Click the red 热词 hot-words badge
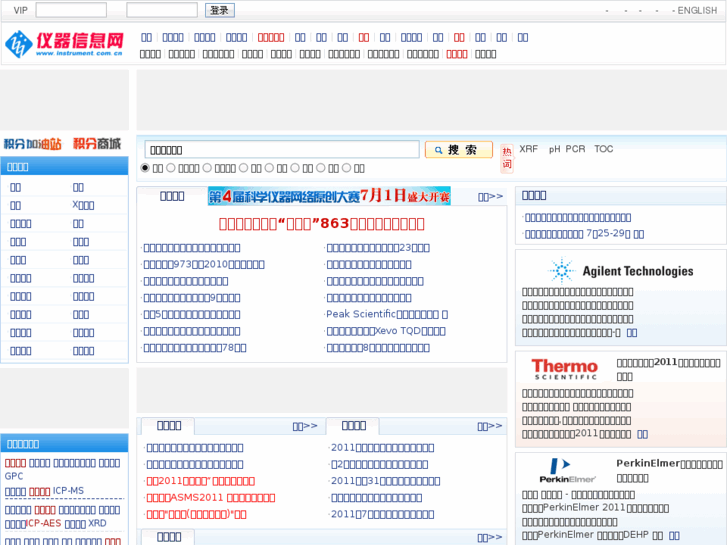This screenshot has height=545, width=727. [x=507, y=158]
